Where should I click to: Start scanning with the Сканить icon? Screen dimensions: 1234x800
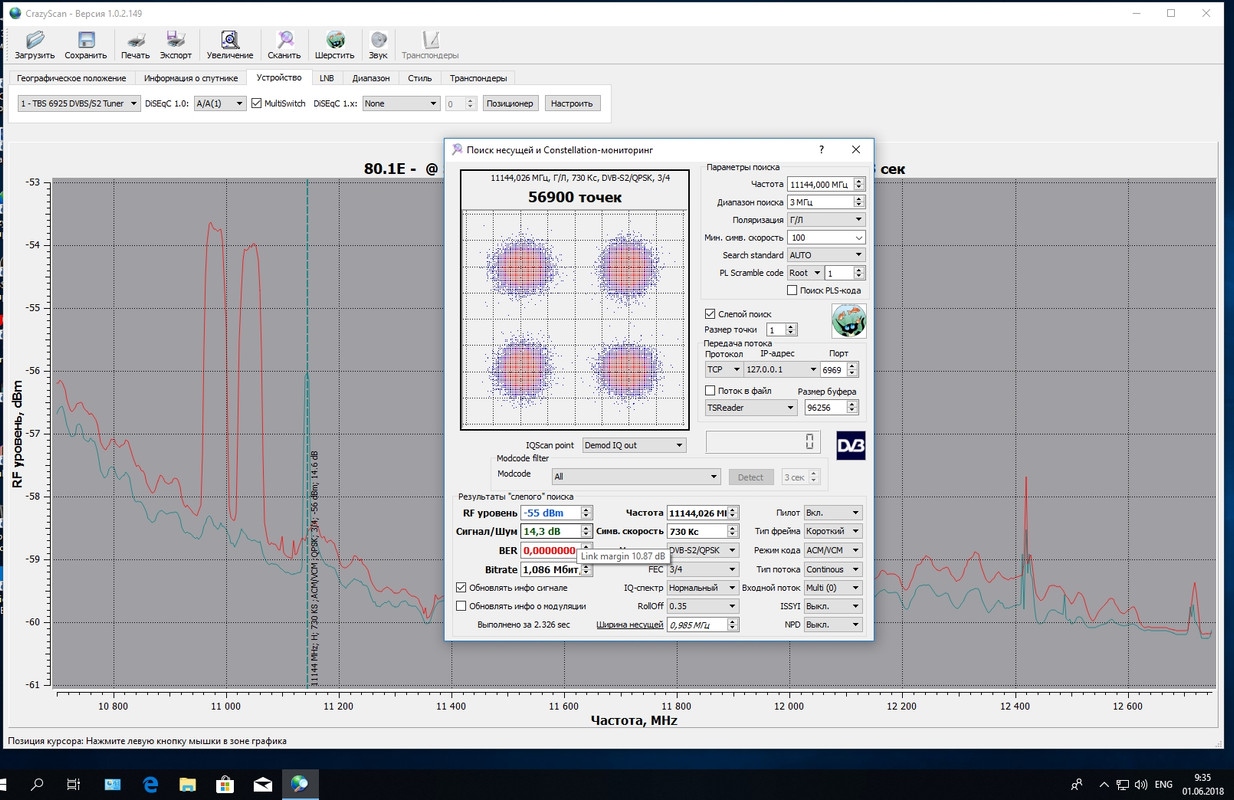(284, 45)
